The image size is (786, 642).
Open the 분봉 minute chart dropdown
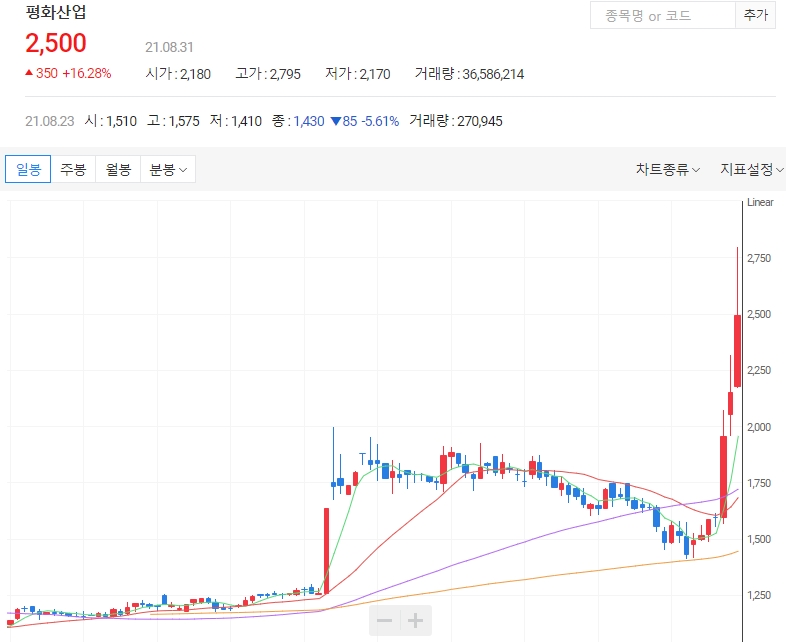[168, 169]
